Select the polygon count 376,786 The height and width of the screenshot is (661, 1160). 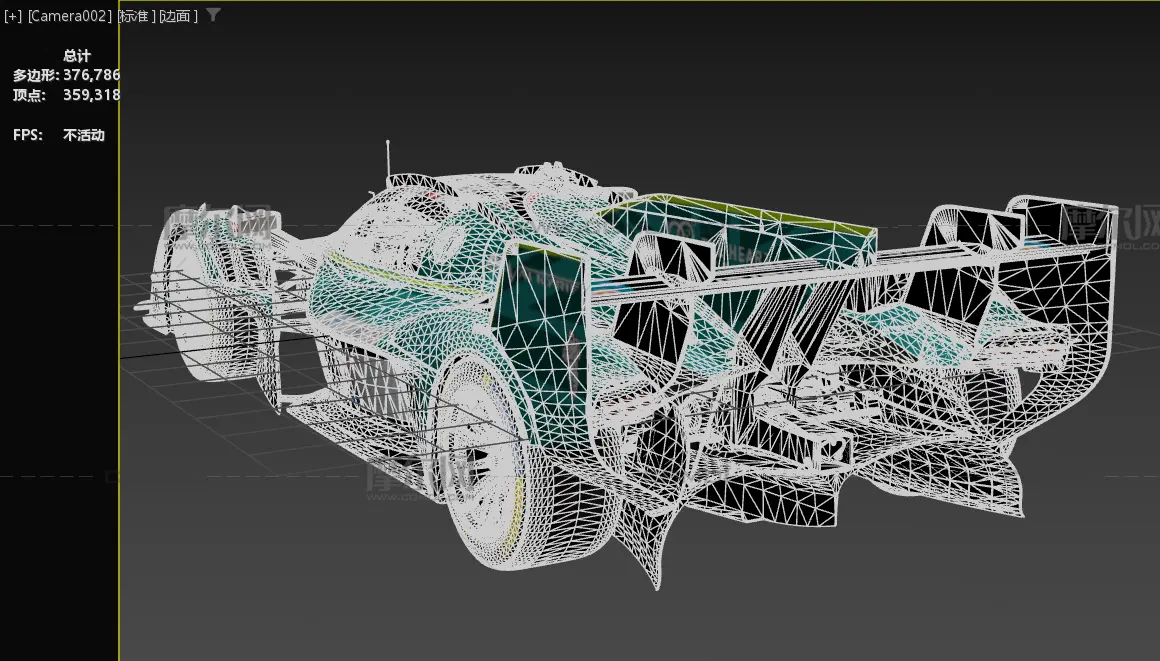(91, 75)
